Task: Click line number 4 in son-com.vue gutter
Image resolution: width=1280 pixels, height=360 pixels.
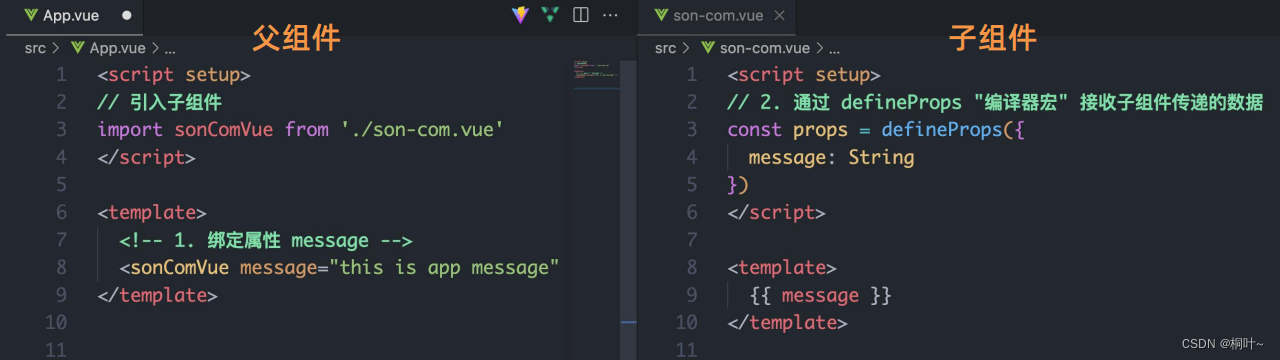Action: [x=692, y=157]
